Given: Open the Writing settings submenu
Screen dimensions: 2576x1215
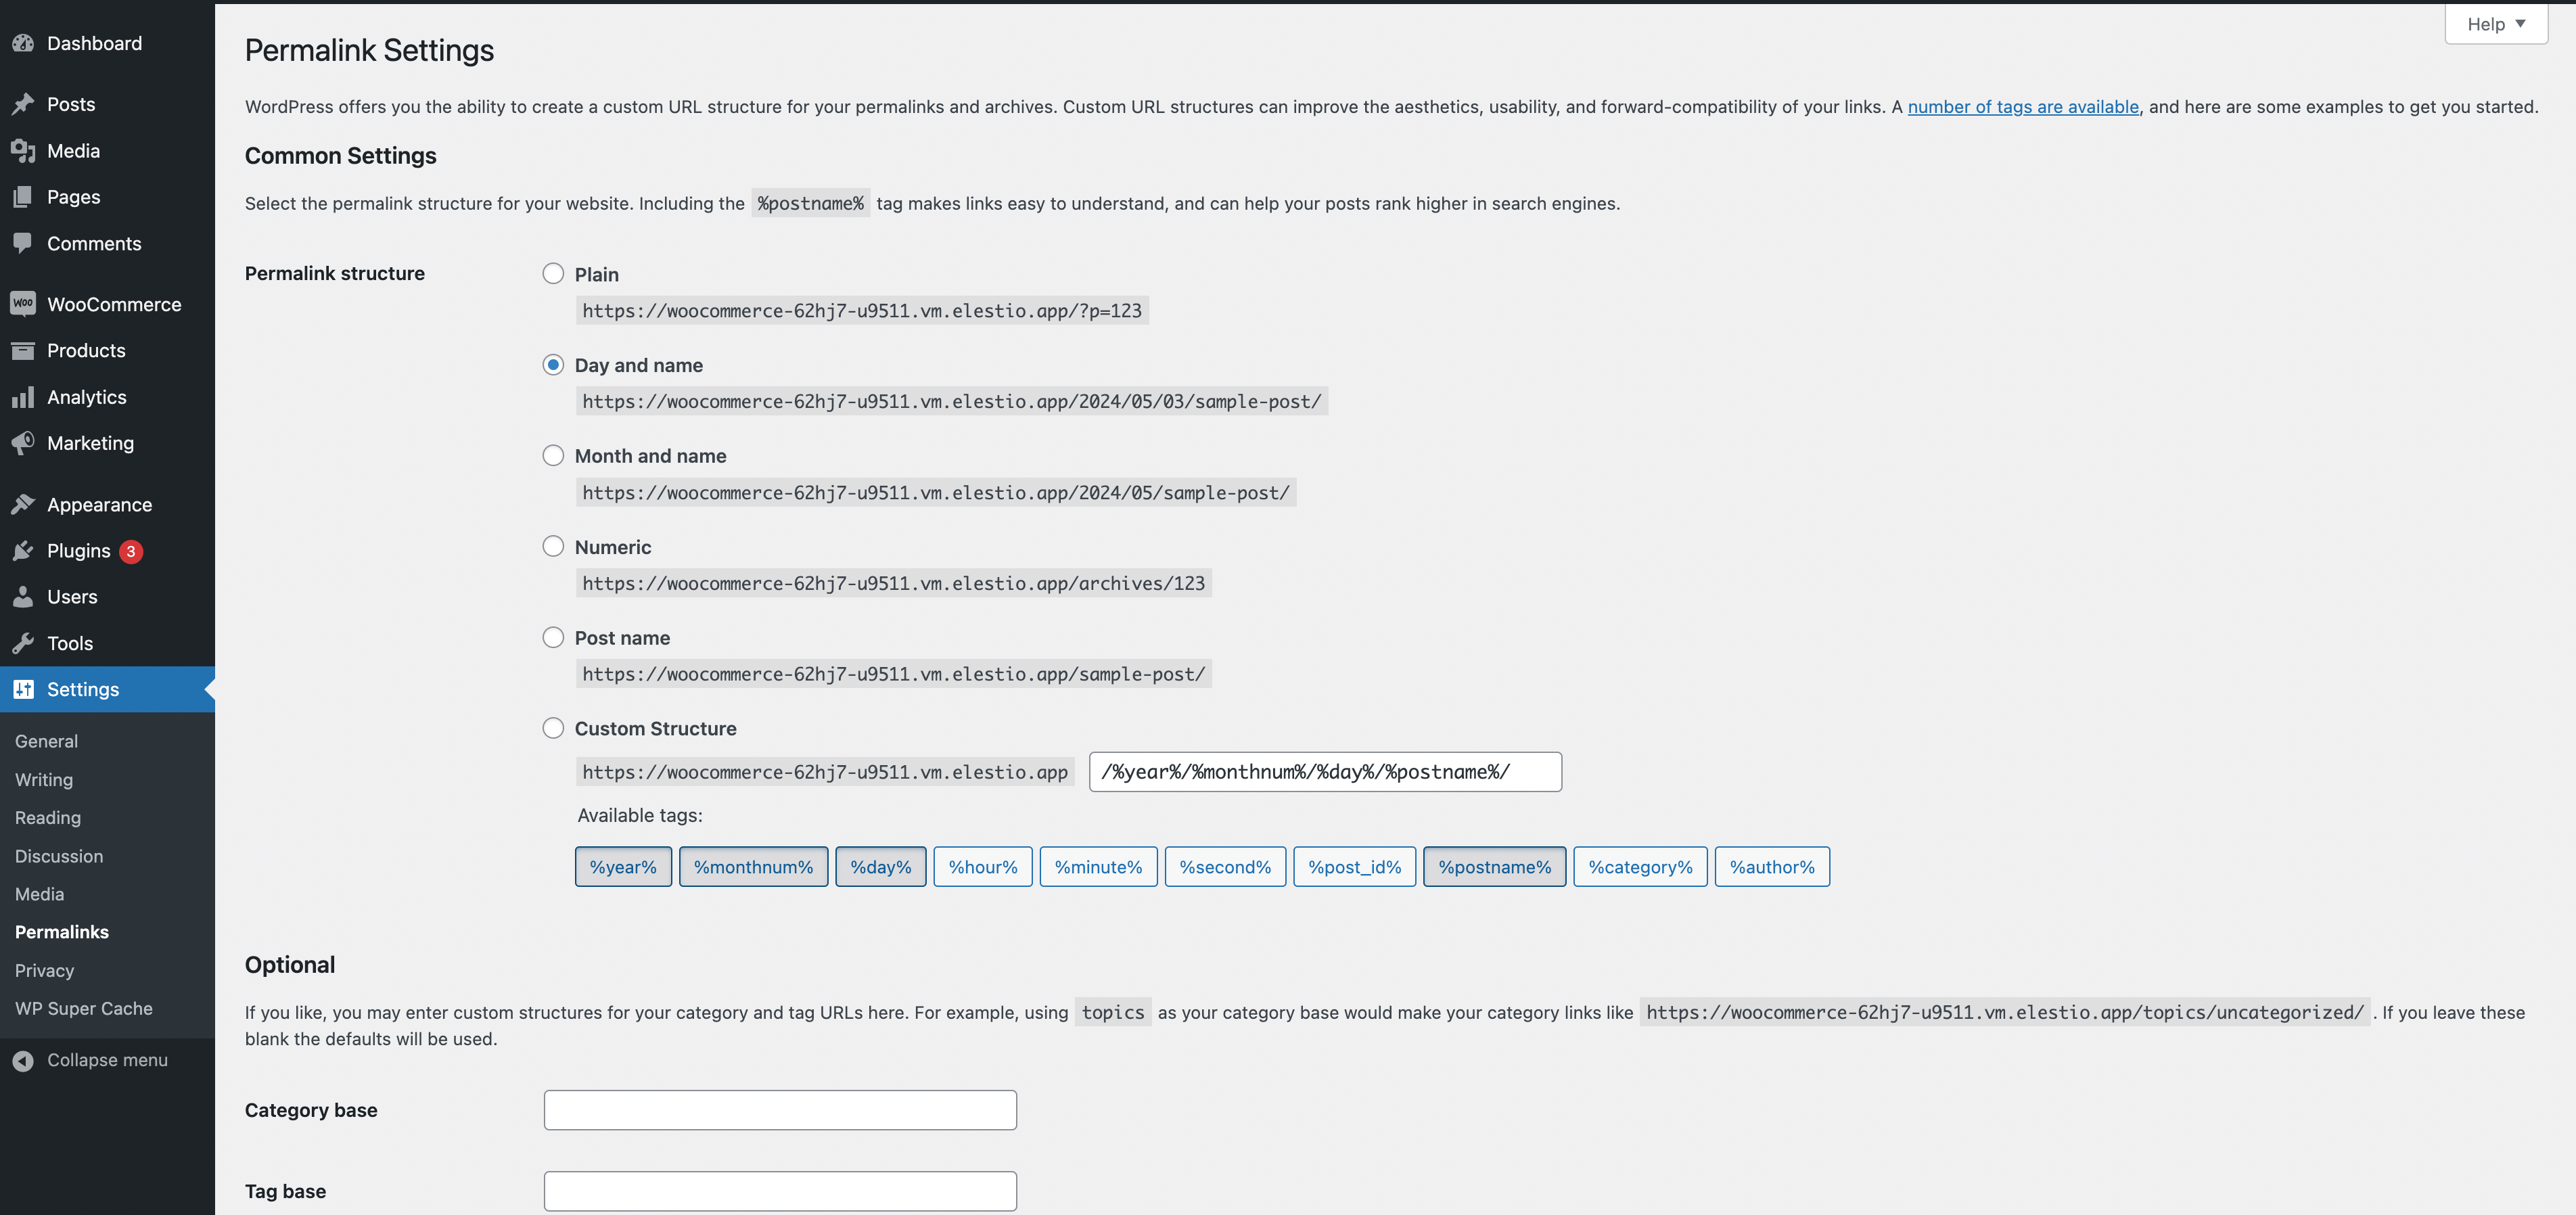Looking at the screenshot, I should point(44,779).
